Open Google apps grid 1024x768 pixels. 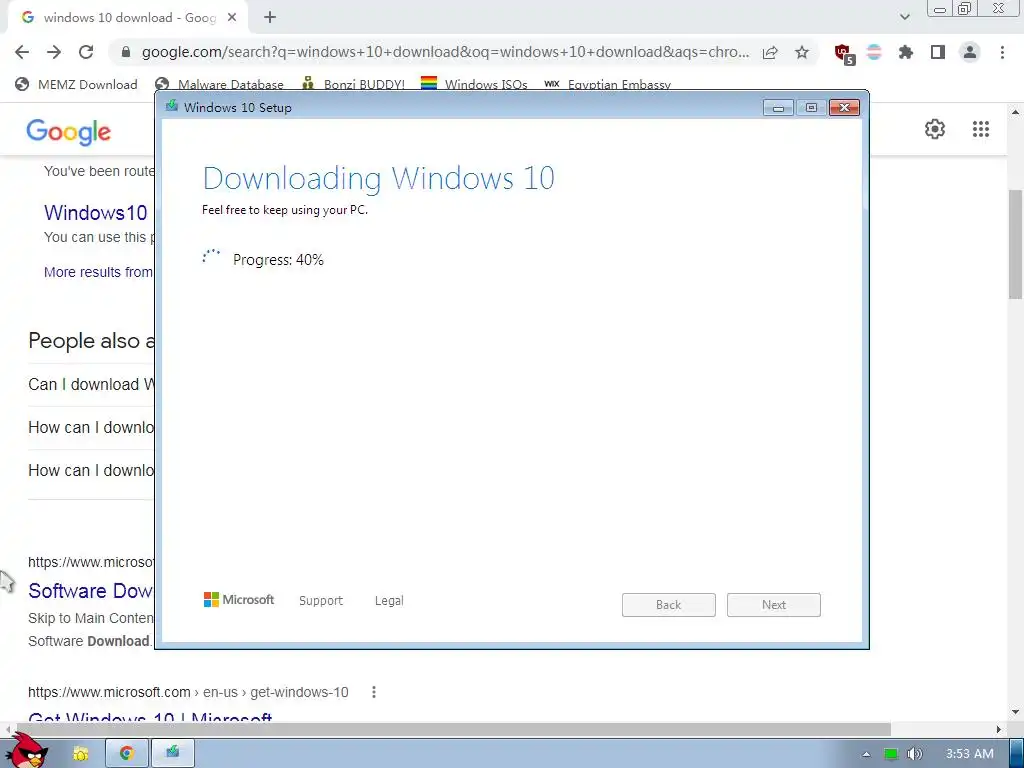[980, 129]
